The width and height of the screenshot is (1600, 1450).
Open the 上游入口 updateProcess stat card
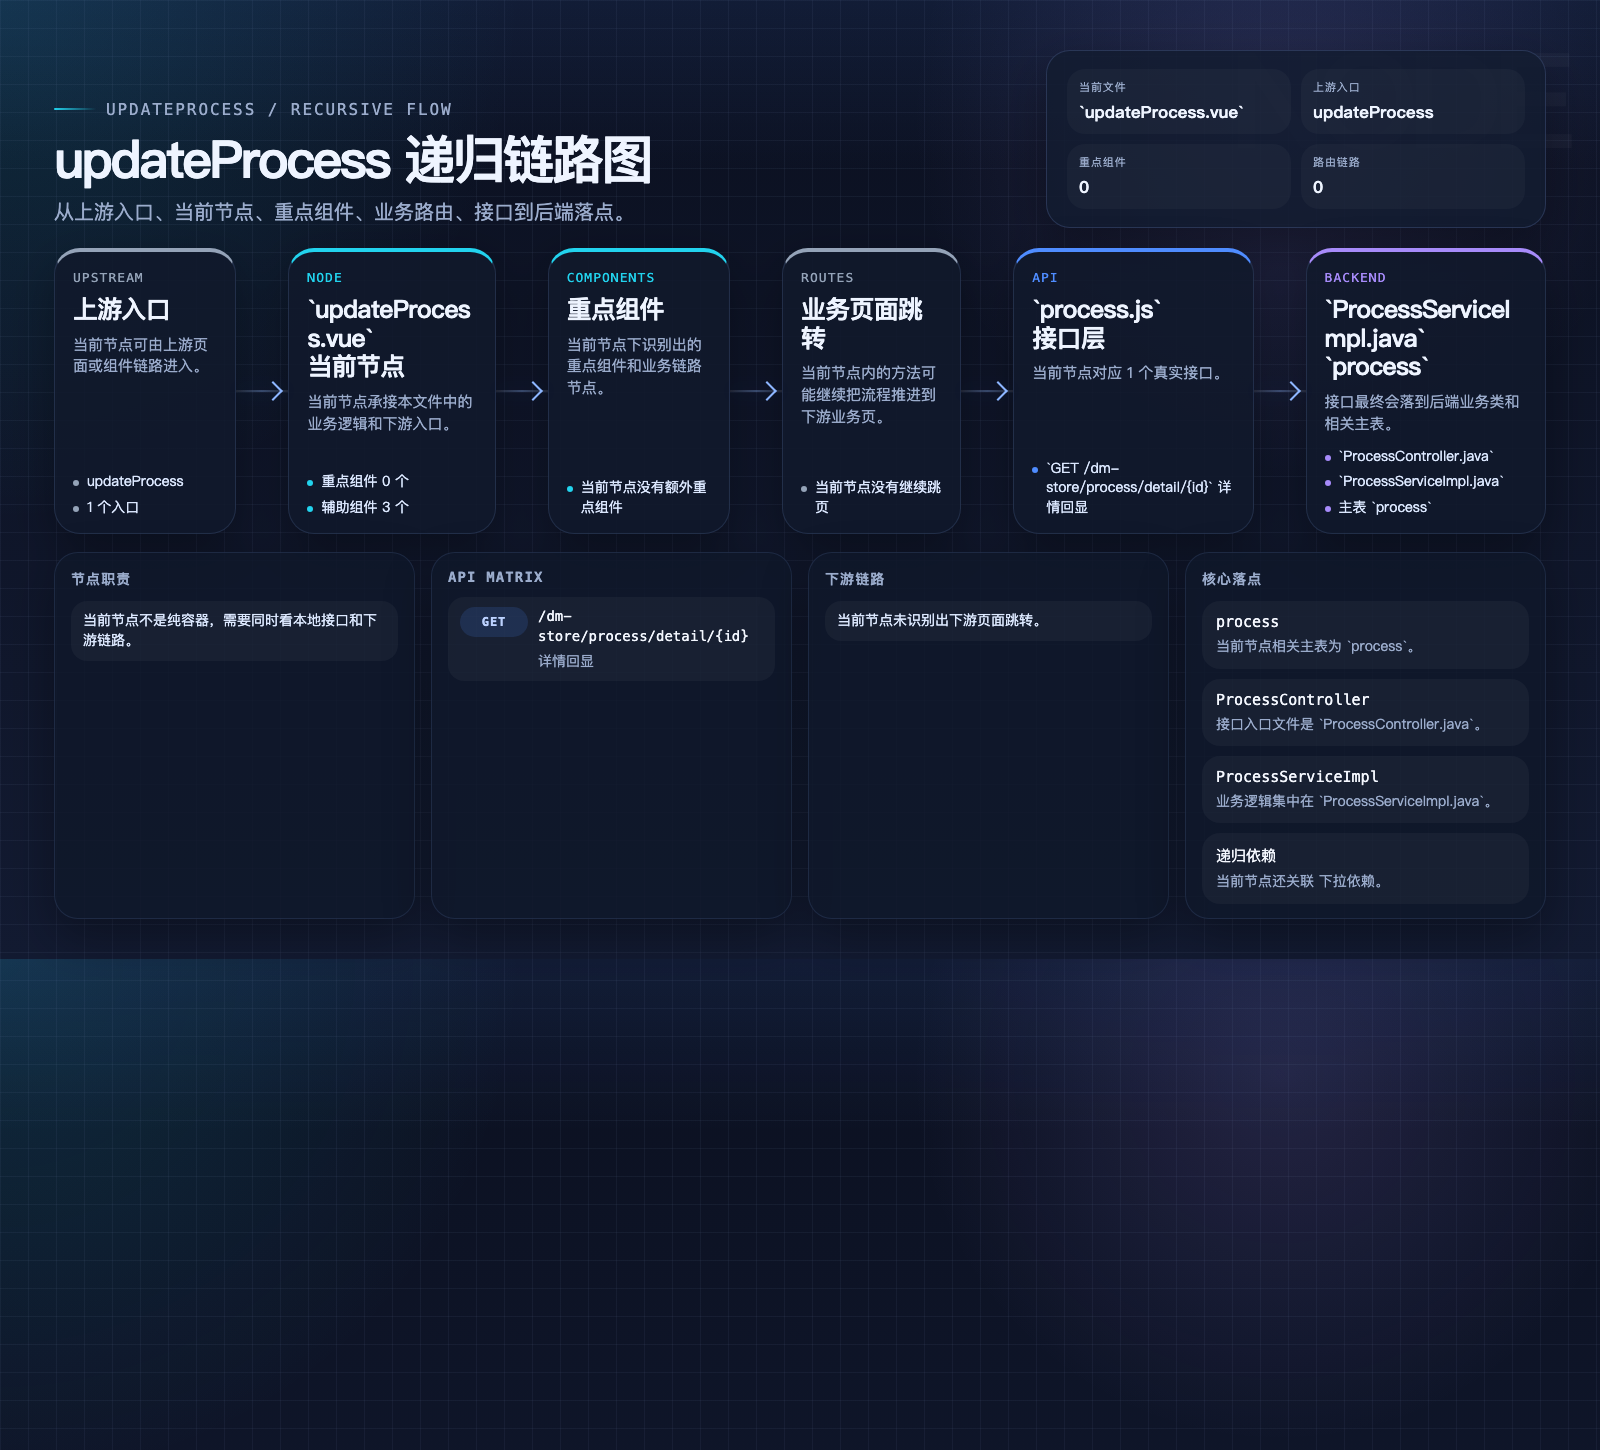click(x=1412, y=102)
